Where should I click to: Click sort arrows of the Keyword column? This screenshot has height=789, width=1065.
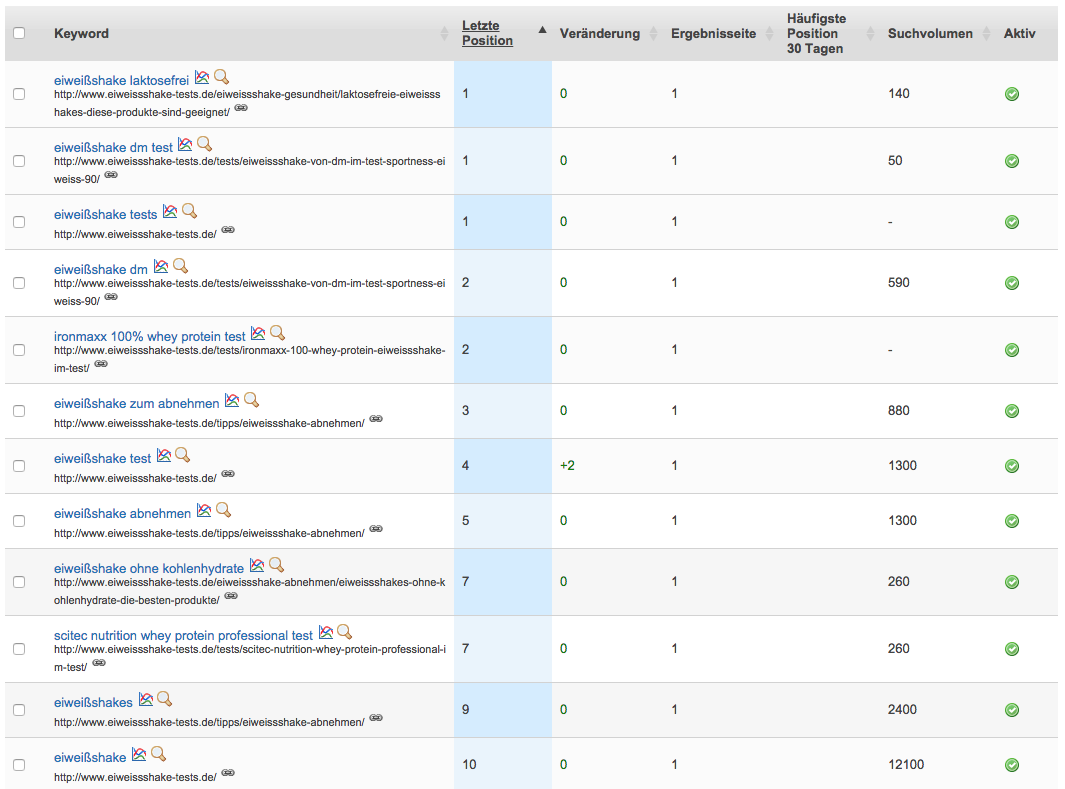click(444, 34)
